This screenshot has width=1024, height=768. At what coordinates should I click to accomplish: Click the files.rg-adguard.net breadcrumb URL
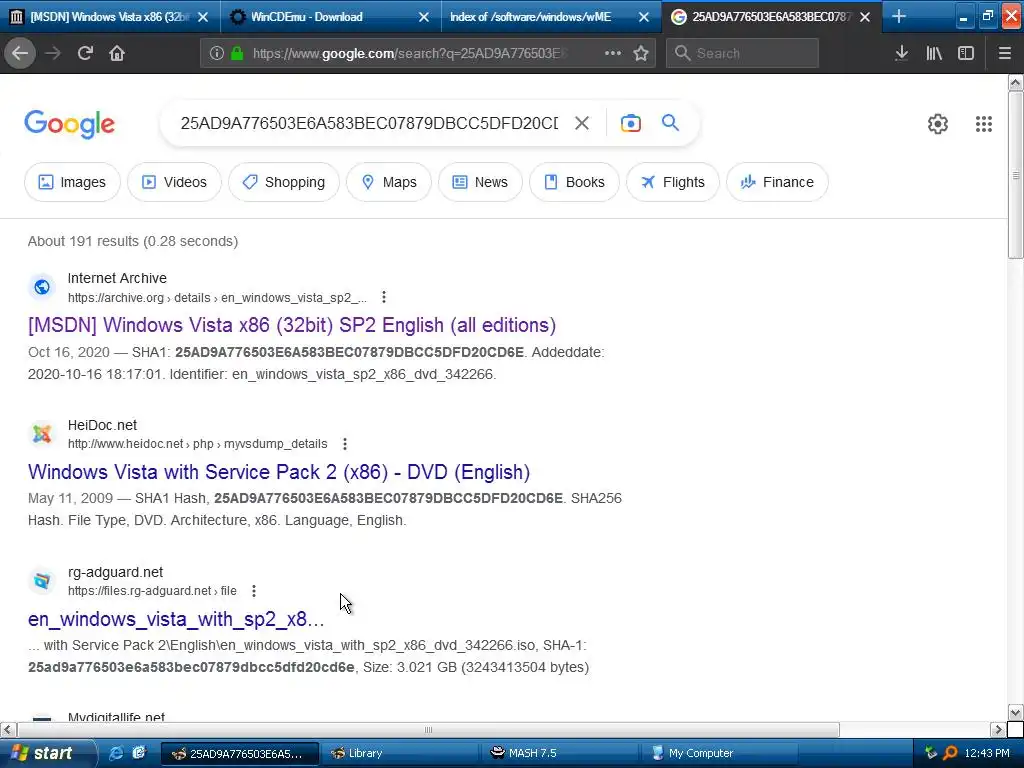coord(152,590)
